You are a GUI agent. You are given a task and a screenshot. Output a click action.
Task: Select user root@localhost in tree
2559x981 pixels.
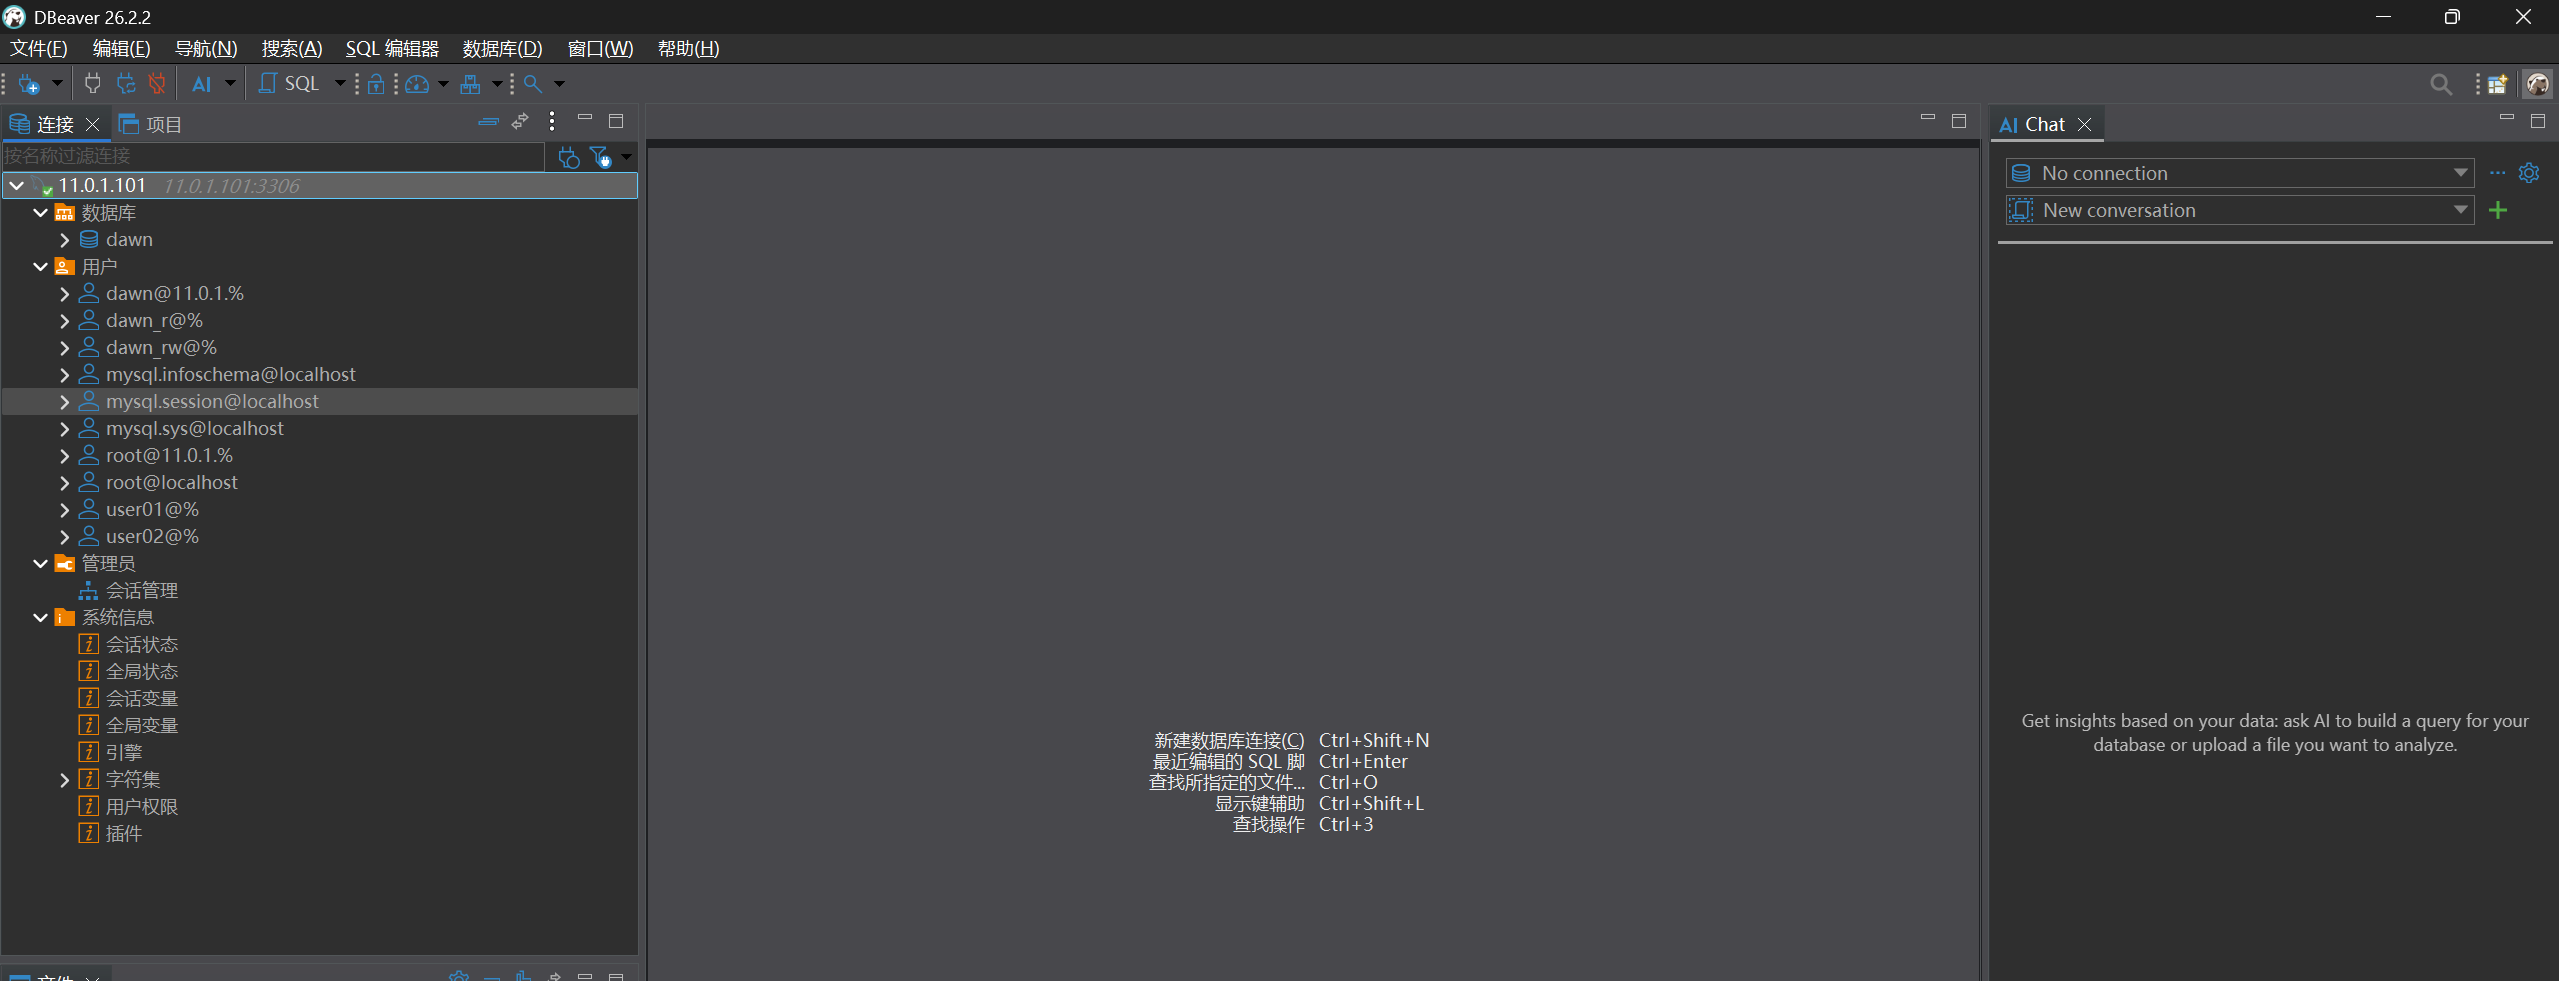(172, 483)
